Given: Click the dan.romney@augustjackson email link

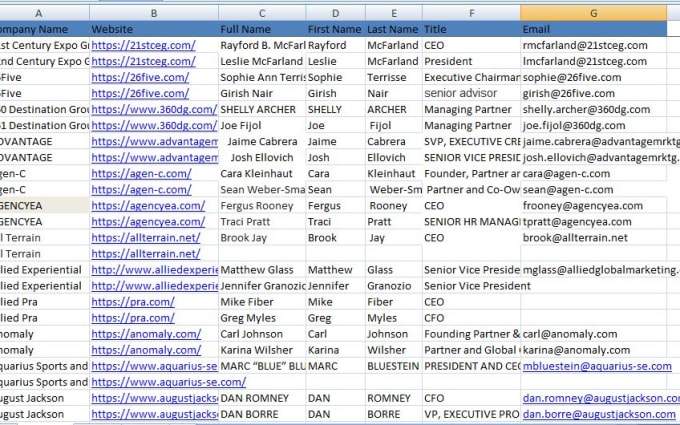Looking at the screenshot, I should point(601,398).
